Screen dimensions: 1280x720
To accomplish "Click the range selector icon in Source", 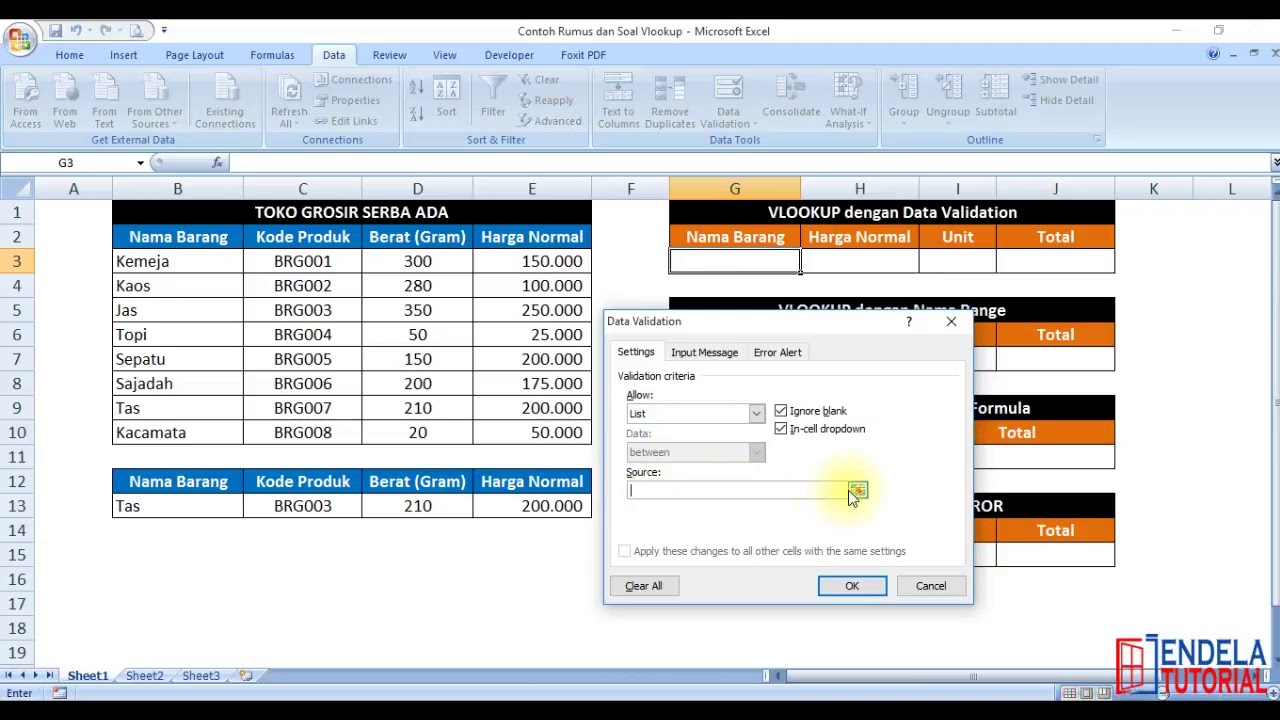I will point(858,491).
